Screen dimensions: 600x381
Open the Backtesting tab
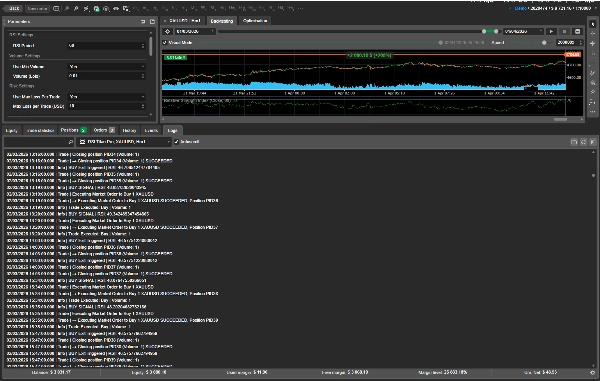coord(222,21)
